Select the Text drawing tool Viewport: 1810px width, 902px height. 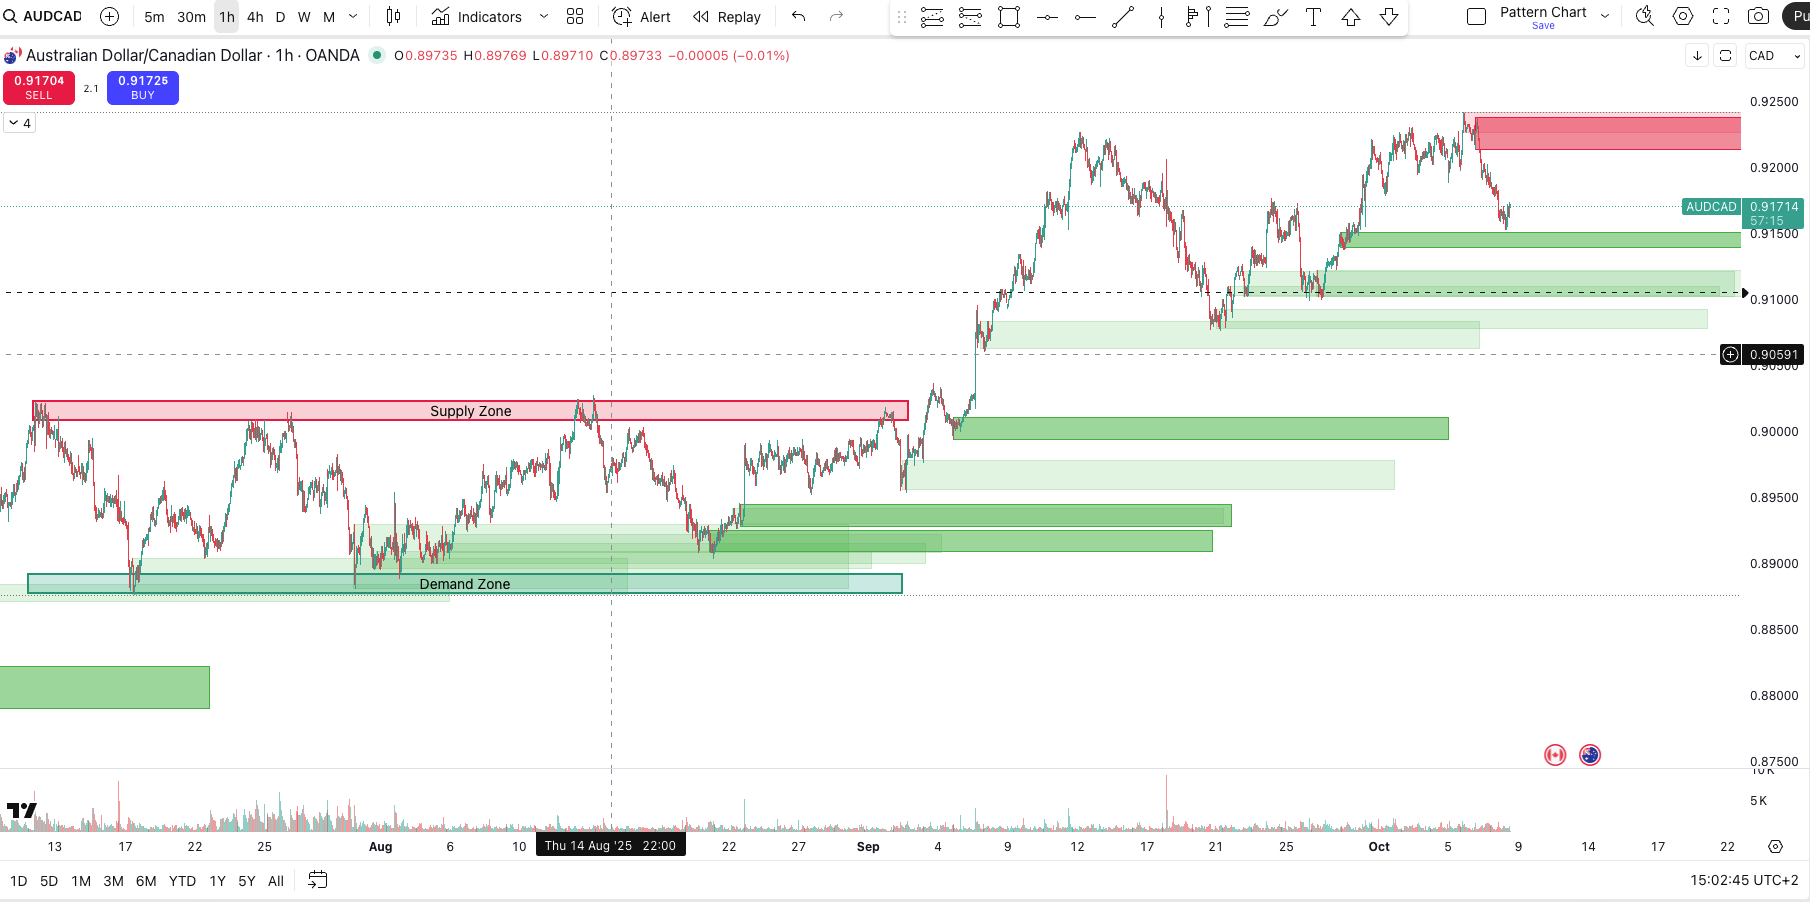pos(1313,17)
